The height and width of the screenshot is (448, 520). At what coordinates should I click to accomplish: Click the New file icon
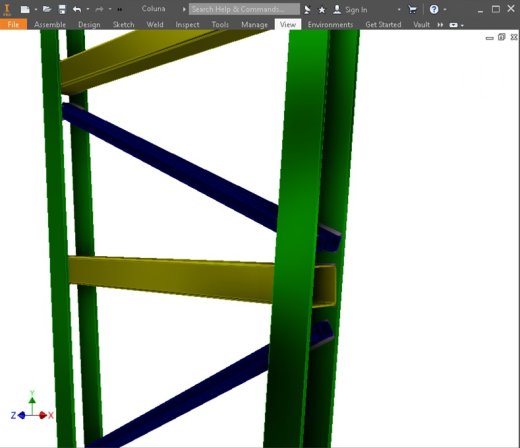(25, 9)
